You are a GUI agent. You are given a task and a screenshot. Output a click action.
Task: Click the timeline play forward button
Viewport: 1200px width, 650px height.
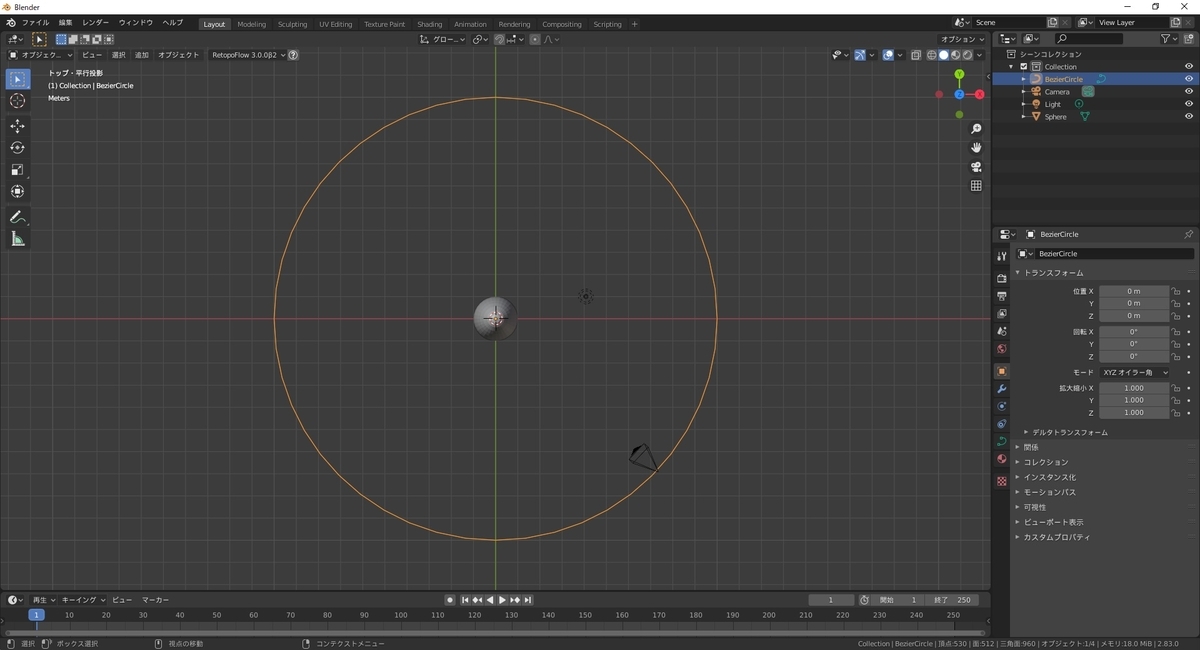(x=502, y=600)
